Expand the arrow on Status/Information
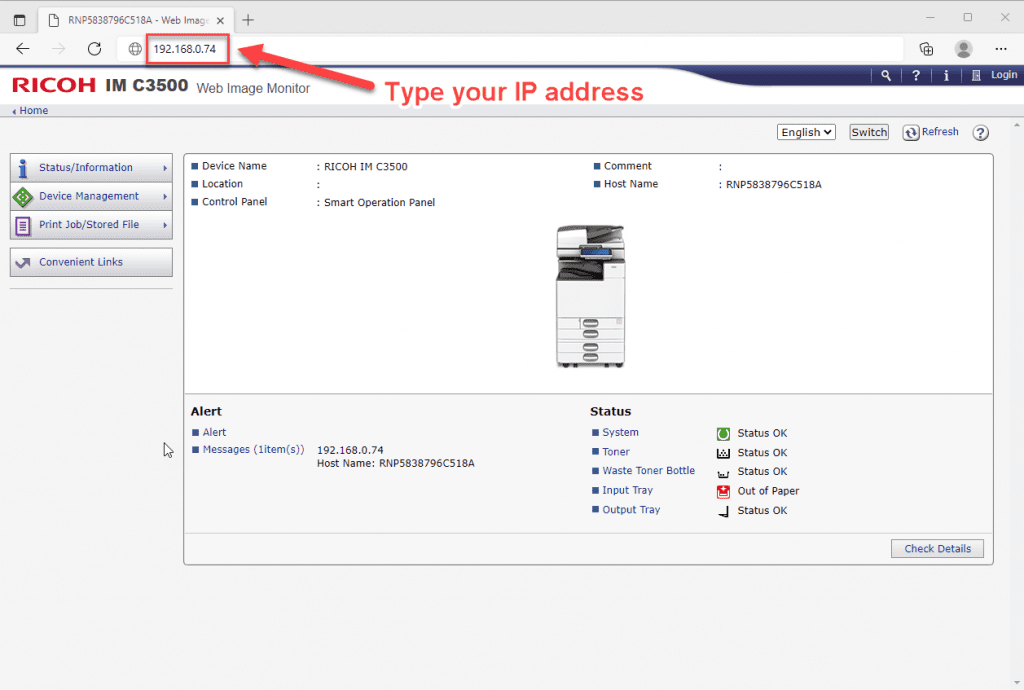1024x690 pixels. point(165,168)
